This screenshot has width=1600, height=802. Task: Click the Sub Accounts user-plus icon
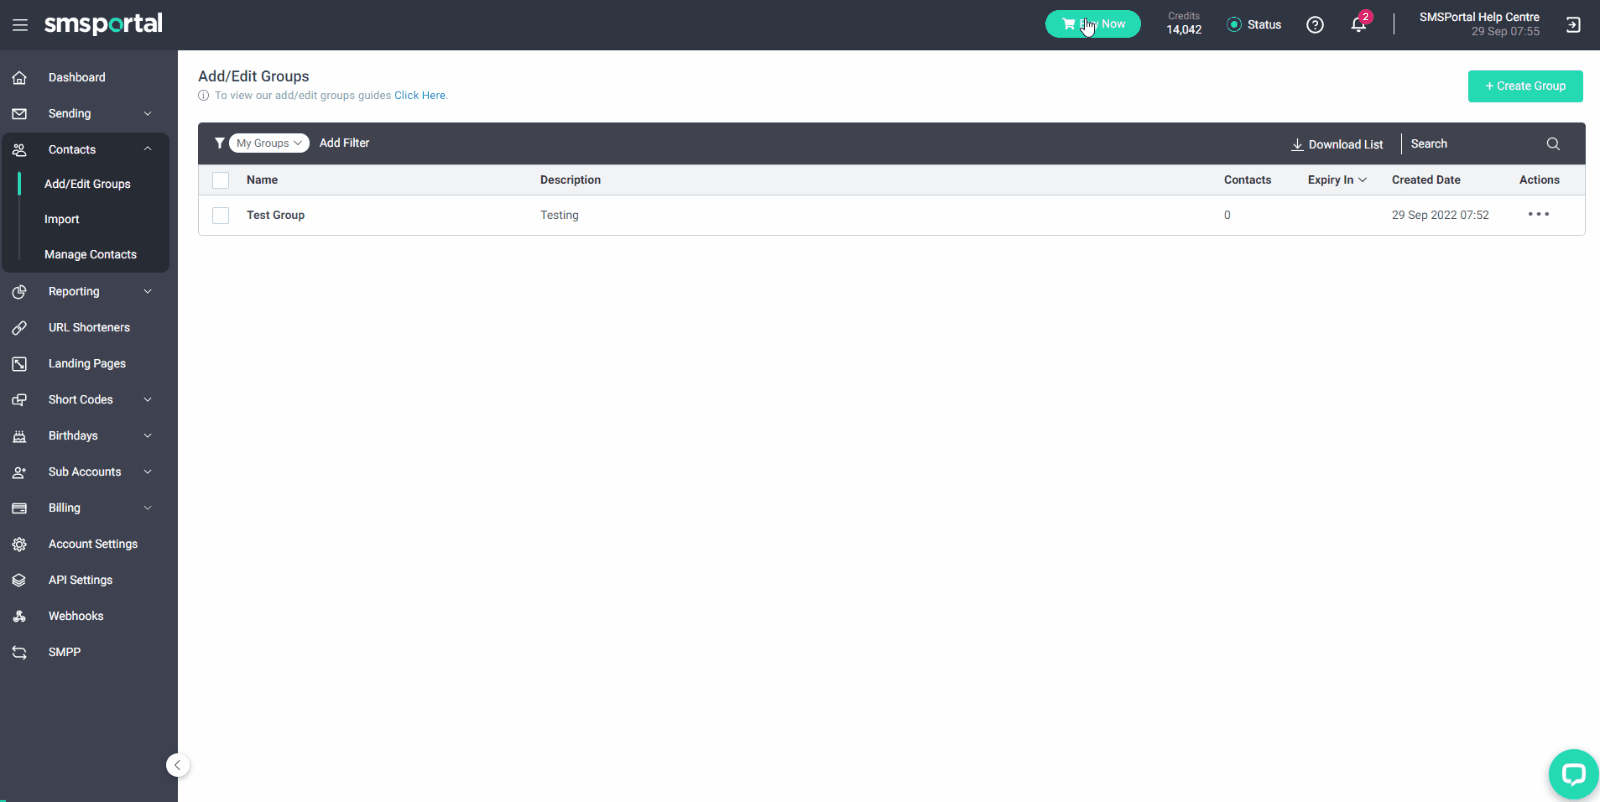[x=19, y=472]
